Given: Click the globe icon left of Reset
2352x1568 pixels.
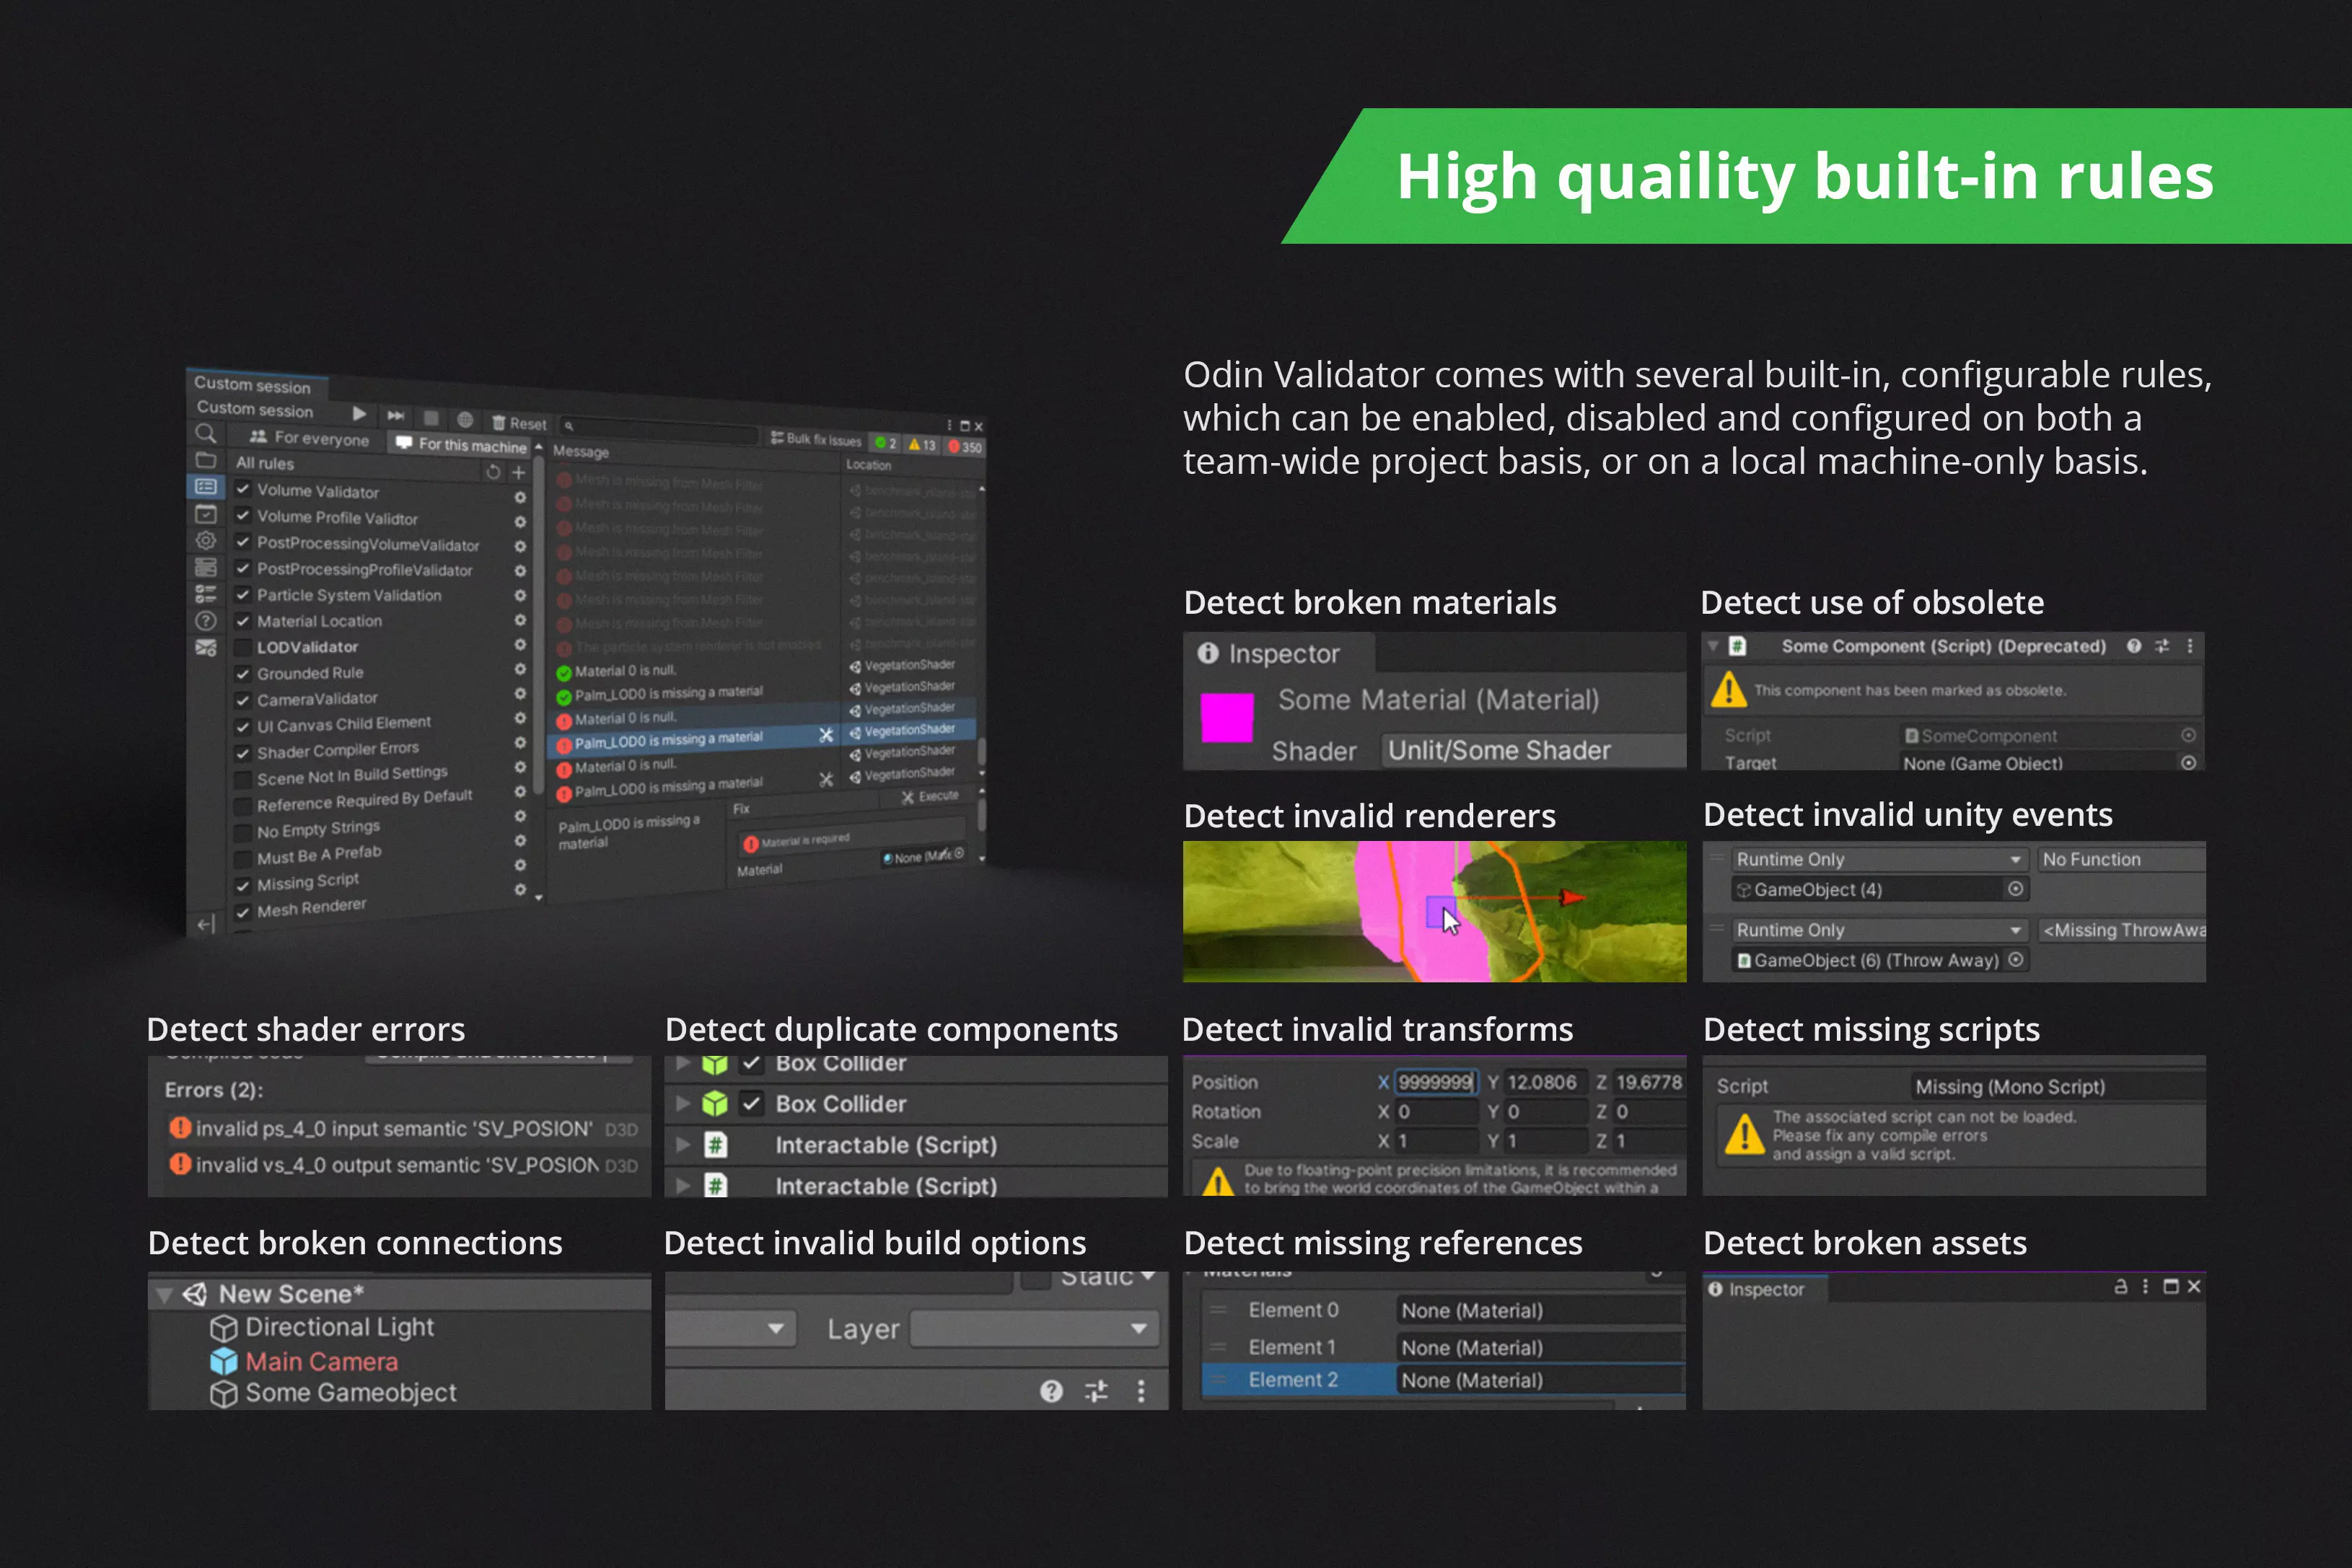Looking at the screenshot, I should tap(465, 419).
